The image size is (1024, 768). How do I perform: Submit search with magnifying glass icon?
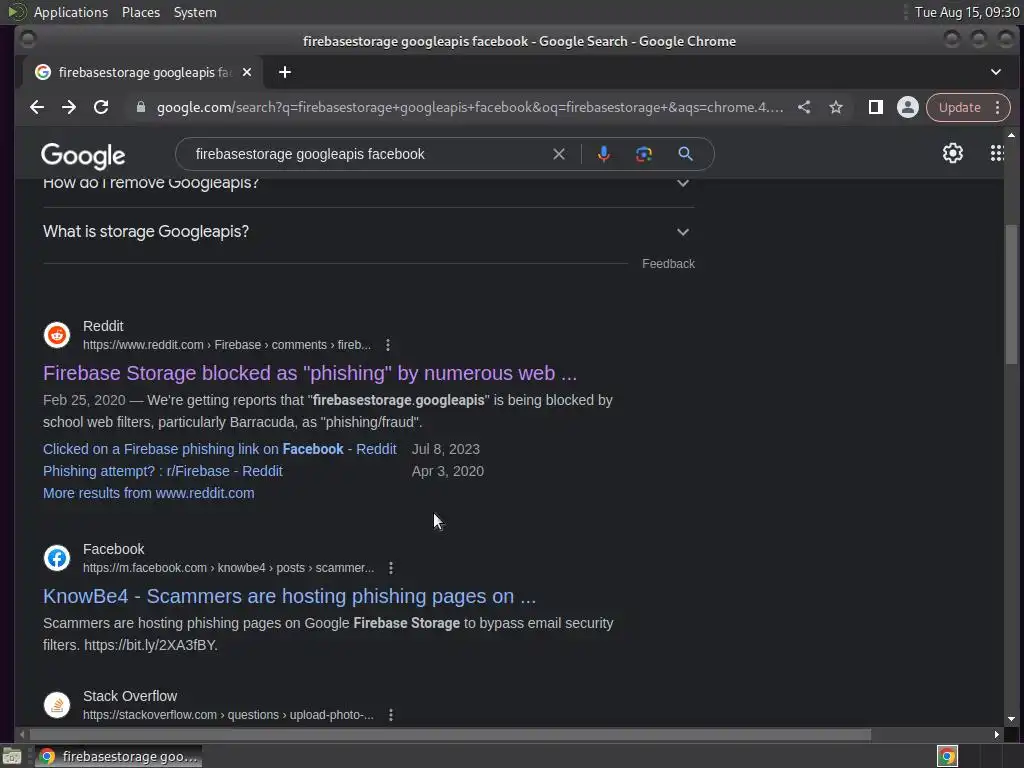click(685, 154)
